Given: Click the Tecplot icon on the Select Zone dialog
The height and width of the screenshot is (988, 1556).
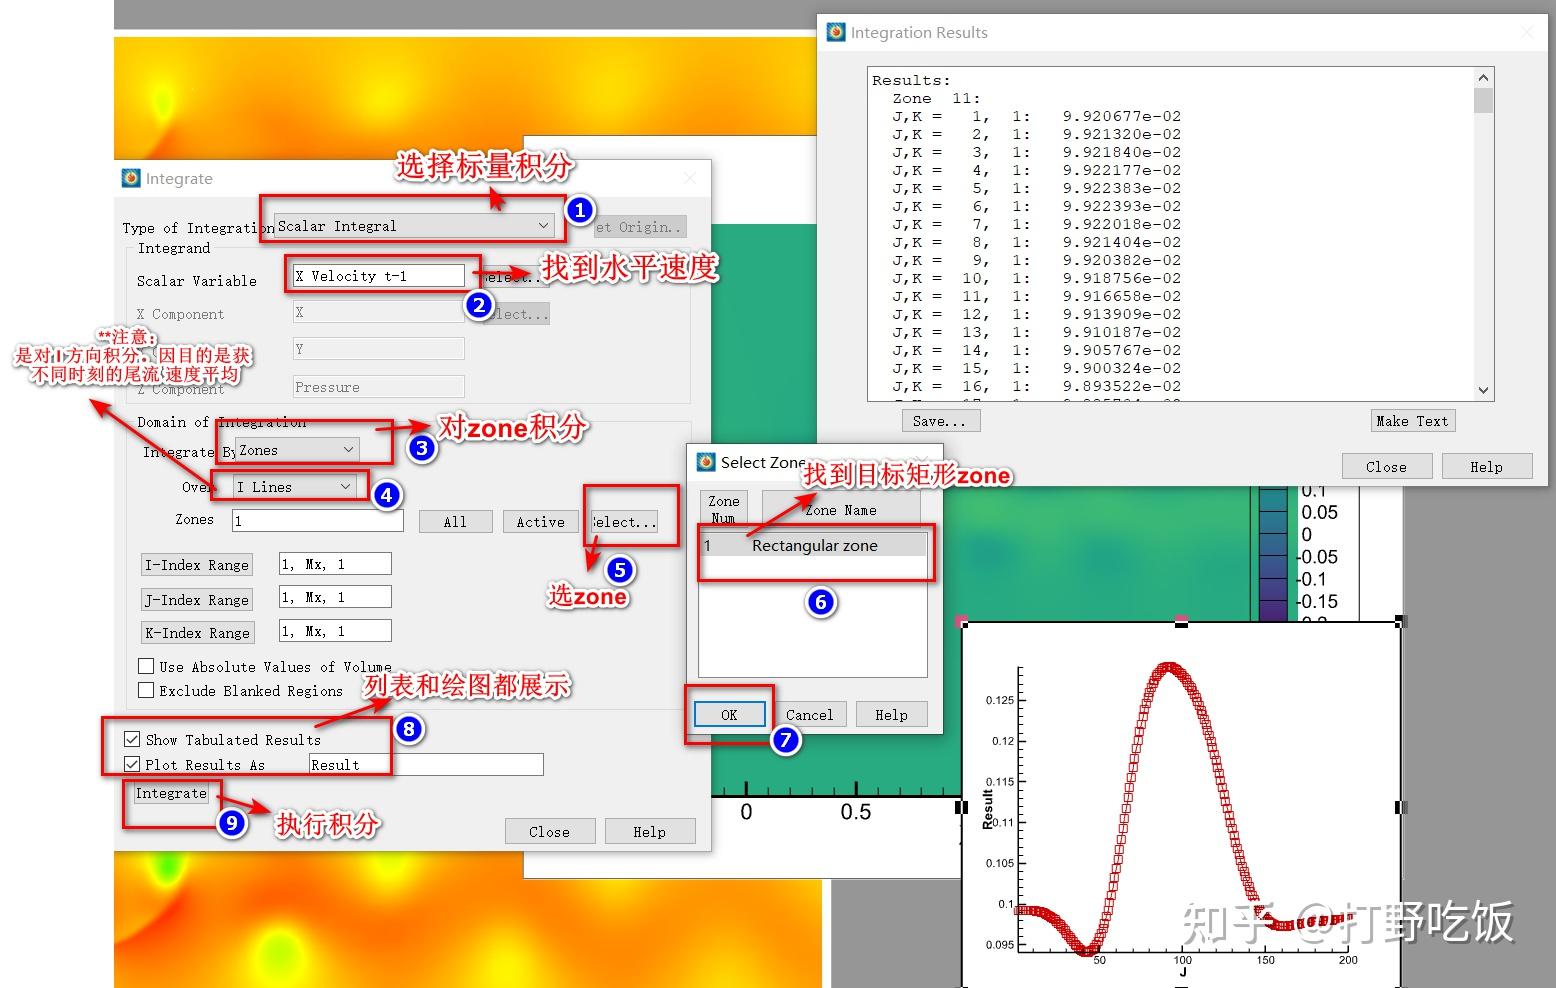Looking at the screenshot, I should 708,462.
